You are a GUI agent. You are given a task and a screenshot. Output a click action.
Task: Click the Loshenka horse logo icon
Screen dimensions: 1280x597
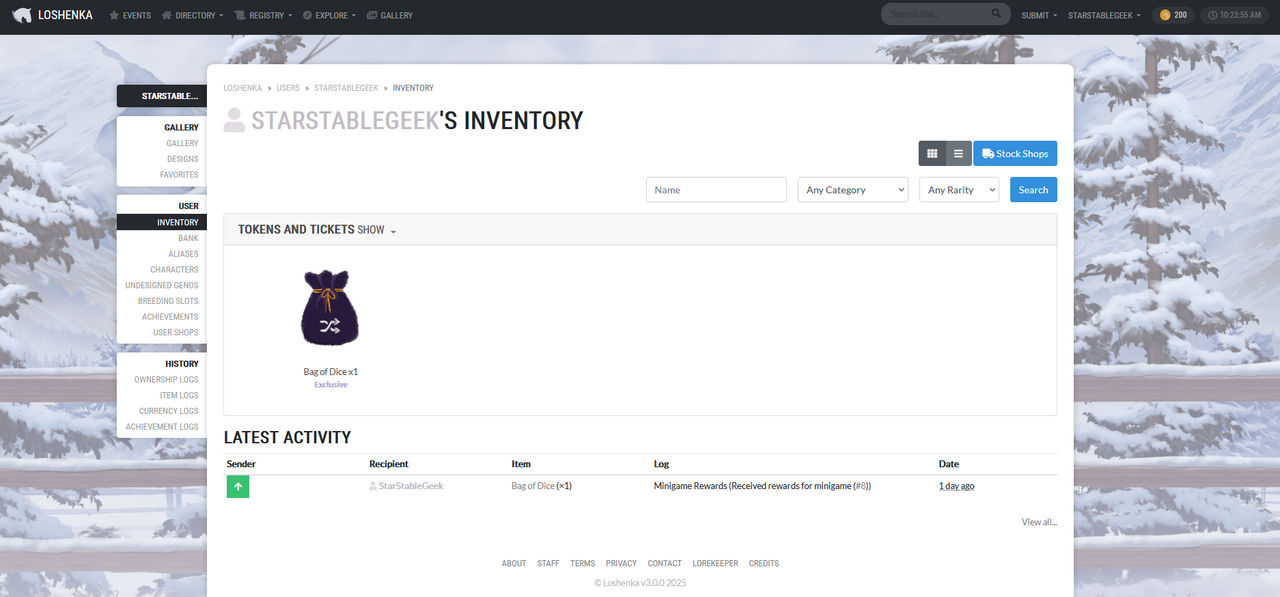(x=22, y=15)
